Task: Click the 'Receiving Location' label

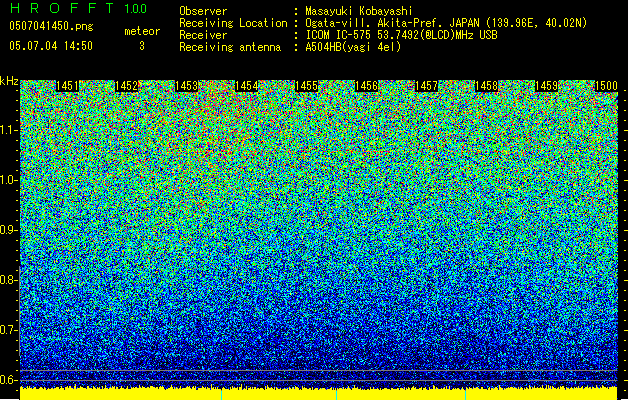Action: click(x=233, y=23)
